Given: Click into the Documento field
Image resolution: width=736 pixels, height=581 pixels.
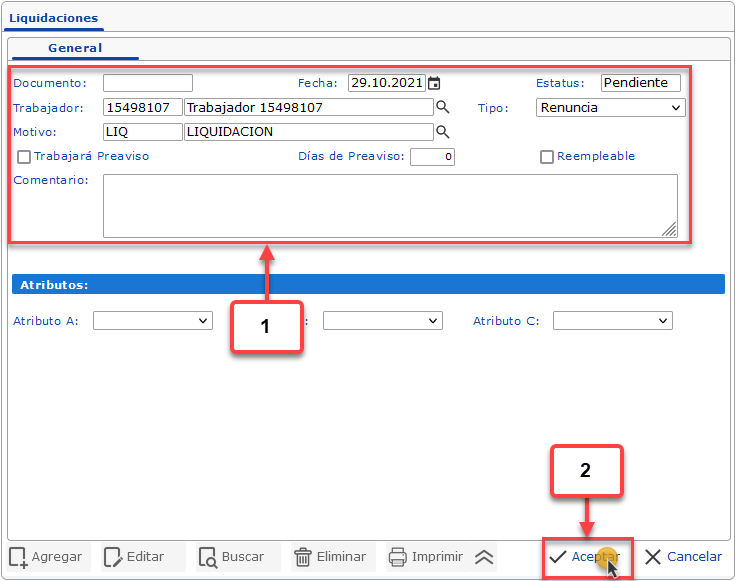Looking at the screenshot, I should (148, 83).
